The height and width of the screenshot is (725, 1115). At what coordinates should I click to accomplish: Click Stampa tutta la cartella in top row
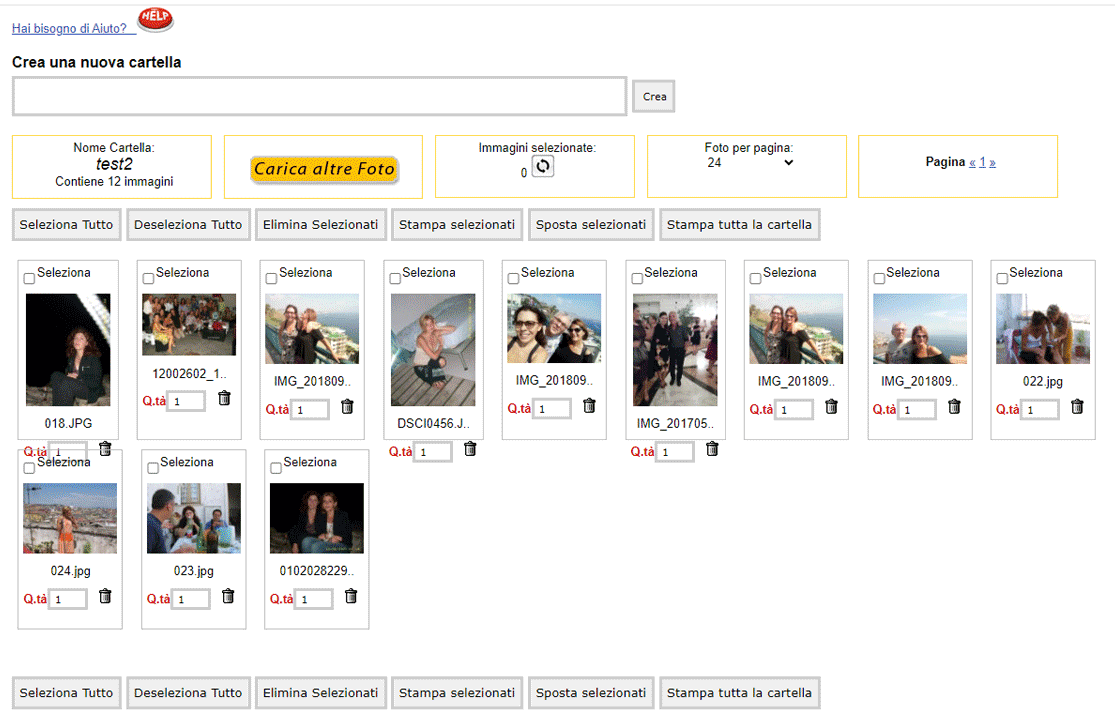point(740,225)
